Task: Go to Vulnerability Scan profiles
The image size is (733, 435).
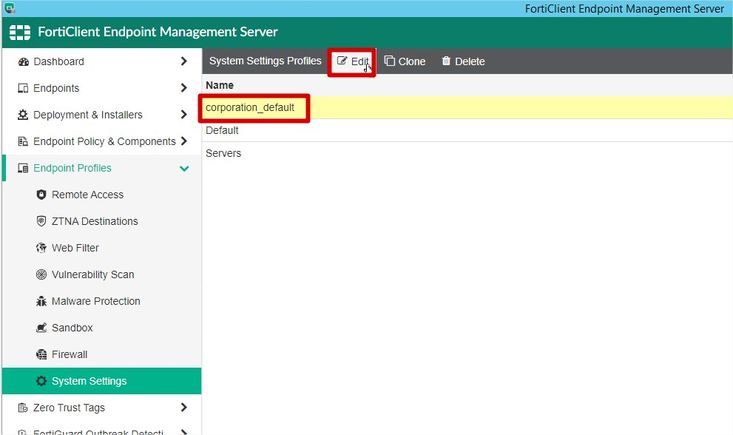Action: click(x=93, y=275)
